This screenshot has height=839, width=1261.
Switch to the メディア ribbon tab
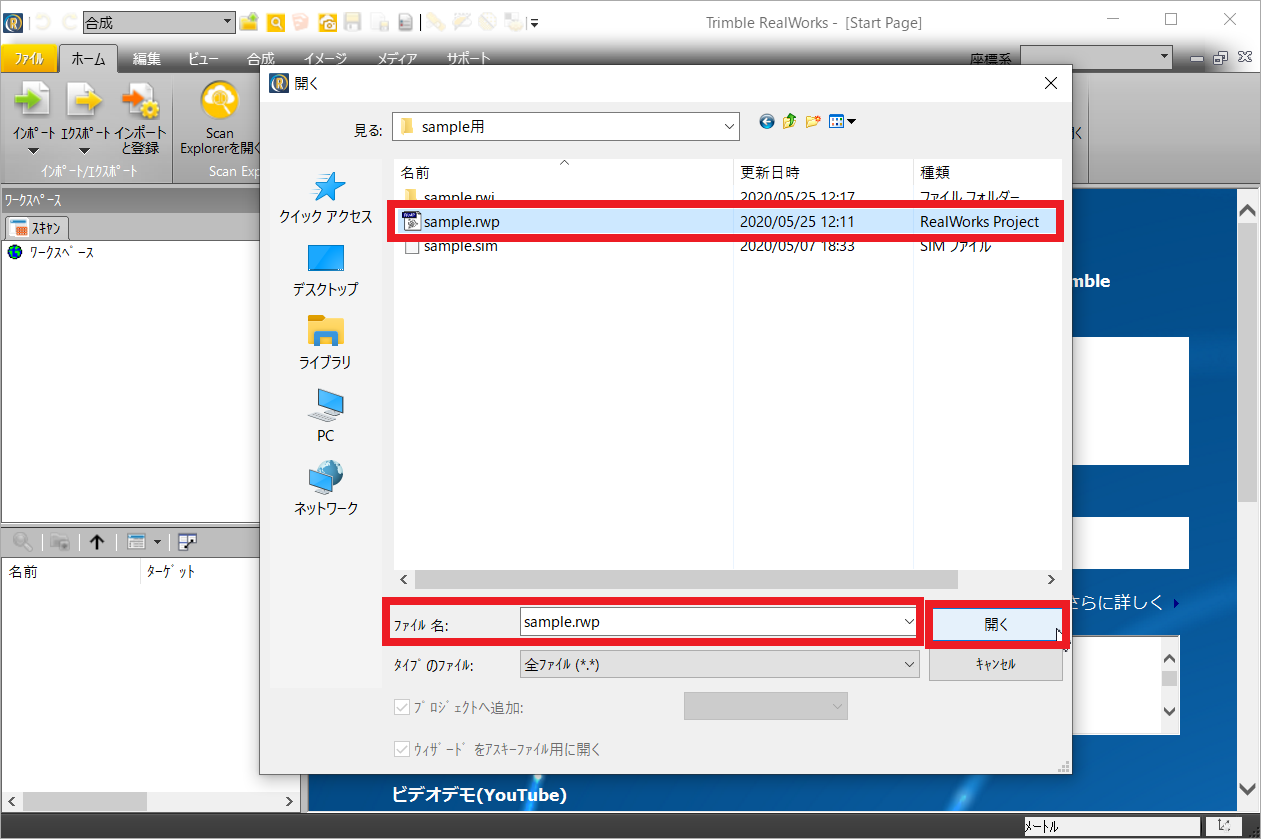(397, 59)
